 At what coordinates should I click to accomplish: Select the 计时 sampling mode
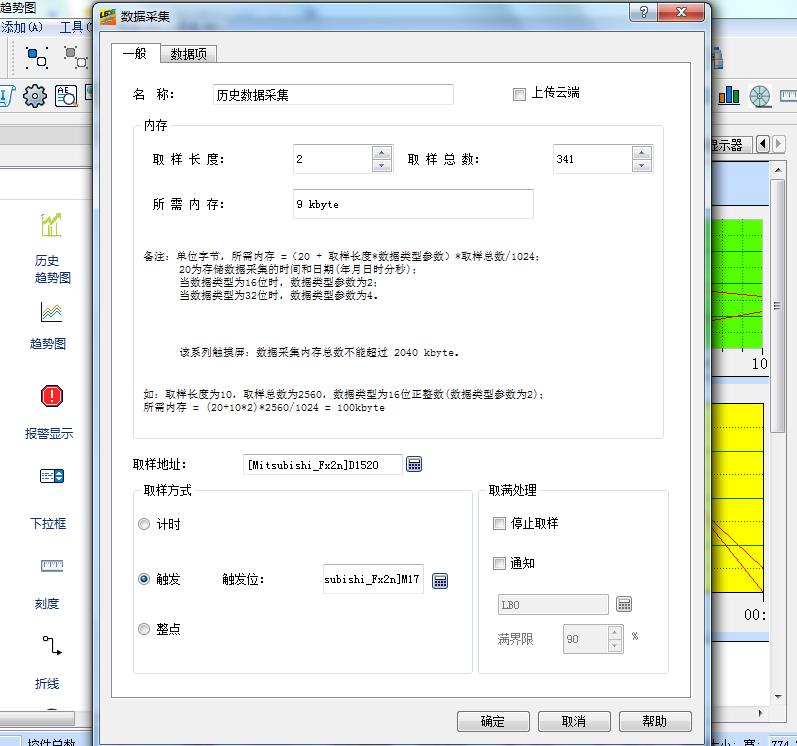pyautogui.click(x=144, y=524)
